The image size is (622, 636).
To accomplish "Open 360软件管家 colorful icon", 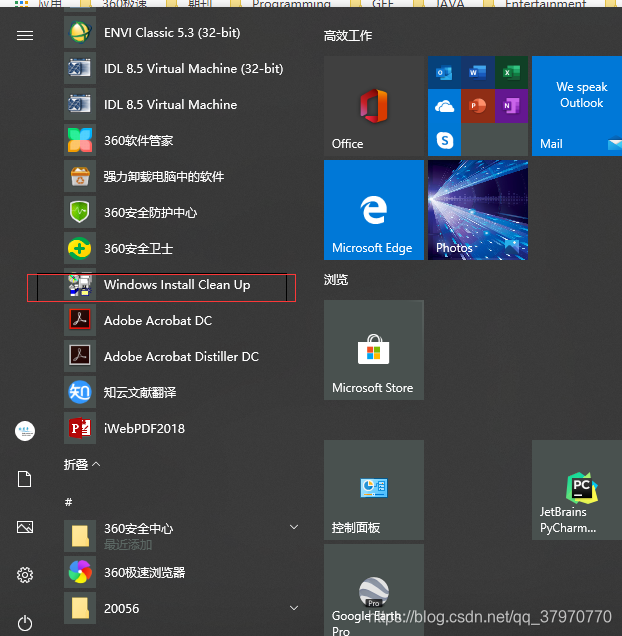I will coord(80,140).
